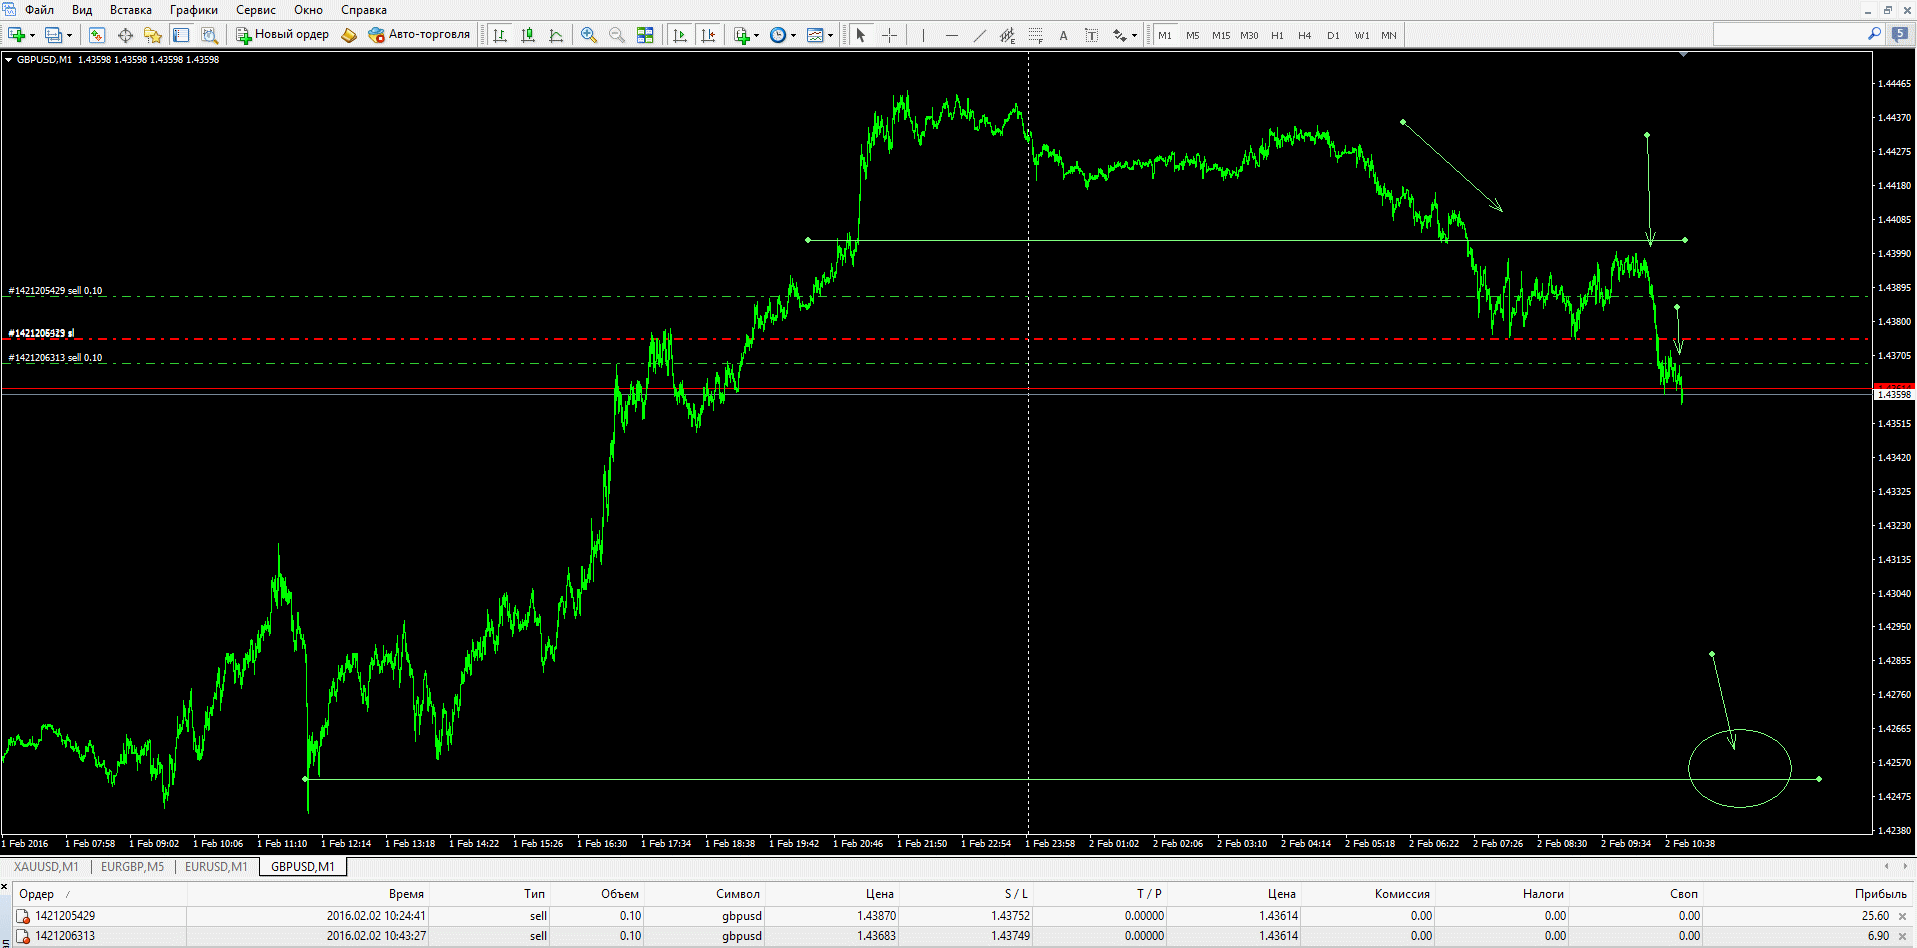This screenshot has height=948, width=1917.
Task: Open the Indicators list icon
Action: click(x=741, y=35)
